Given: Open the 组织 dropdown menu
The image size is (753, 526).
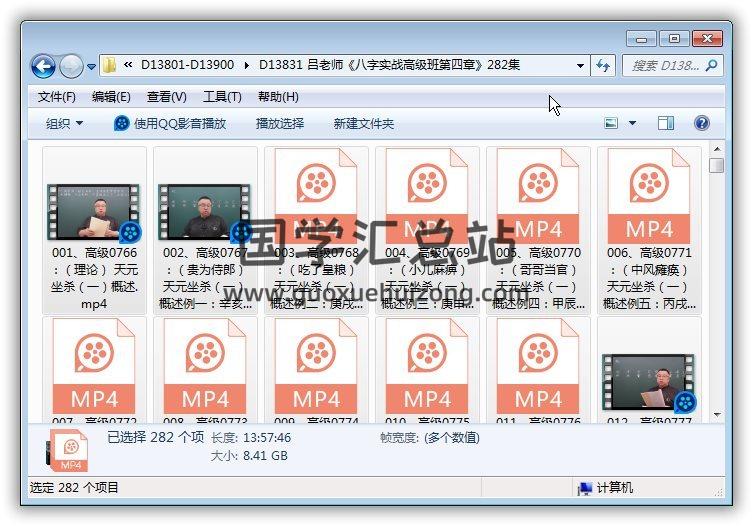Looking at the screenshot, I should click(65, 123).
